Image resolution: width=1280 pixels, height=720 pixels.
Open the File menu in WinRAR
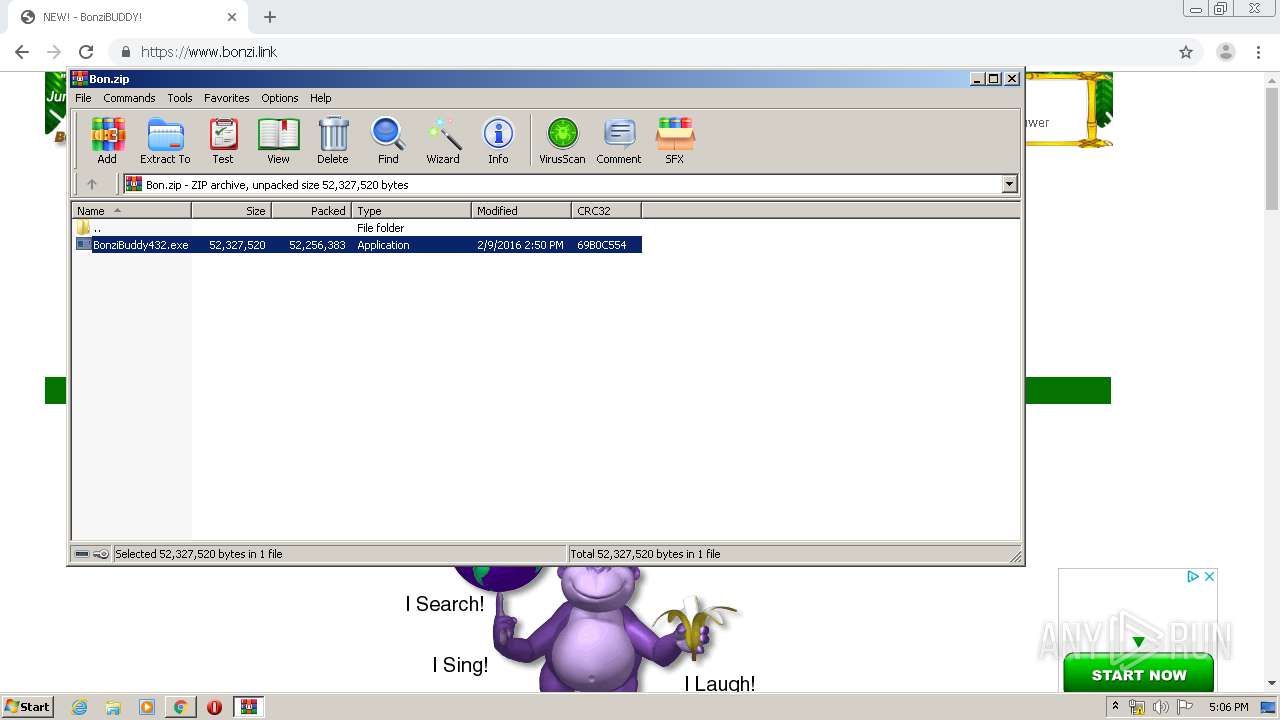click(x=83, y=98)
